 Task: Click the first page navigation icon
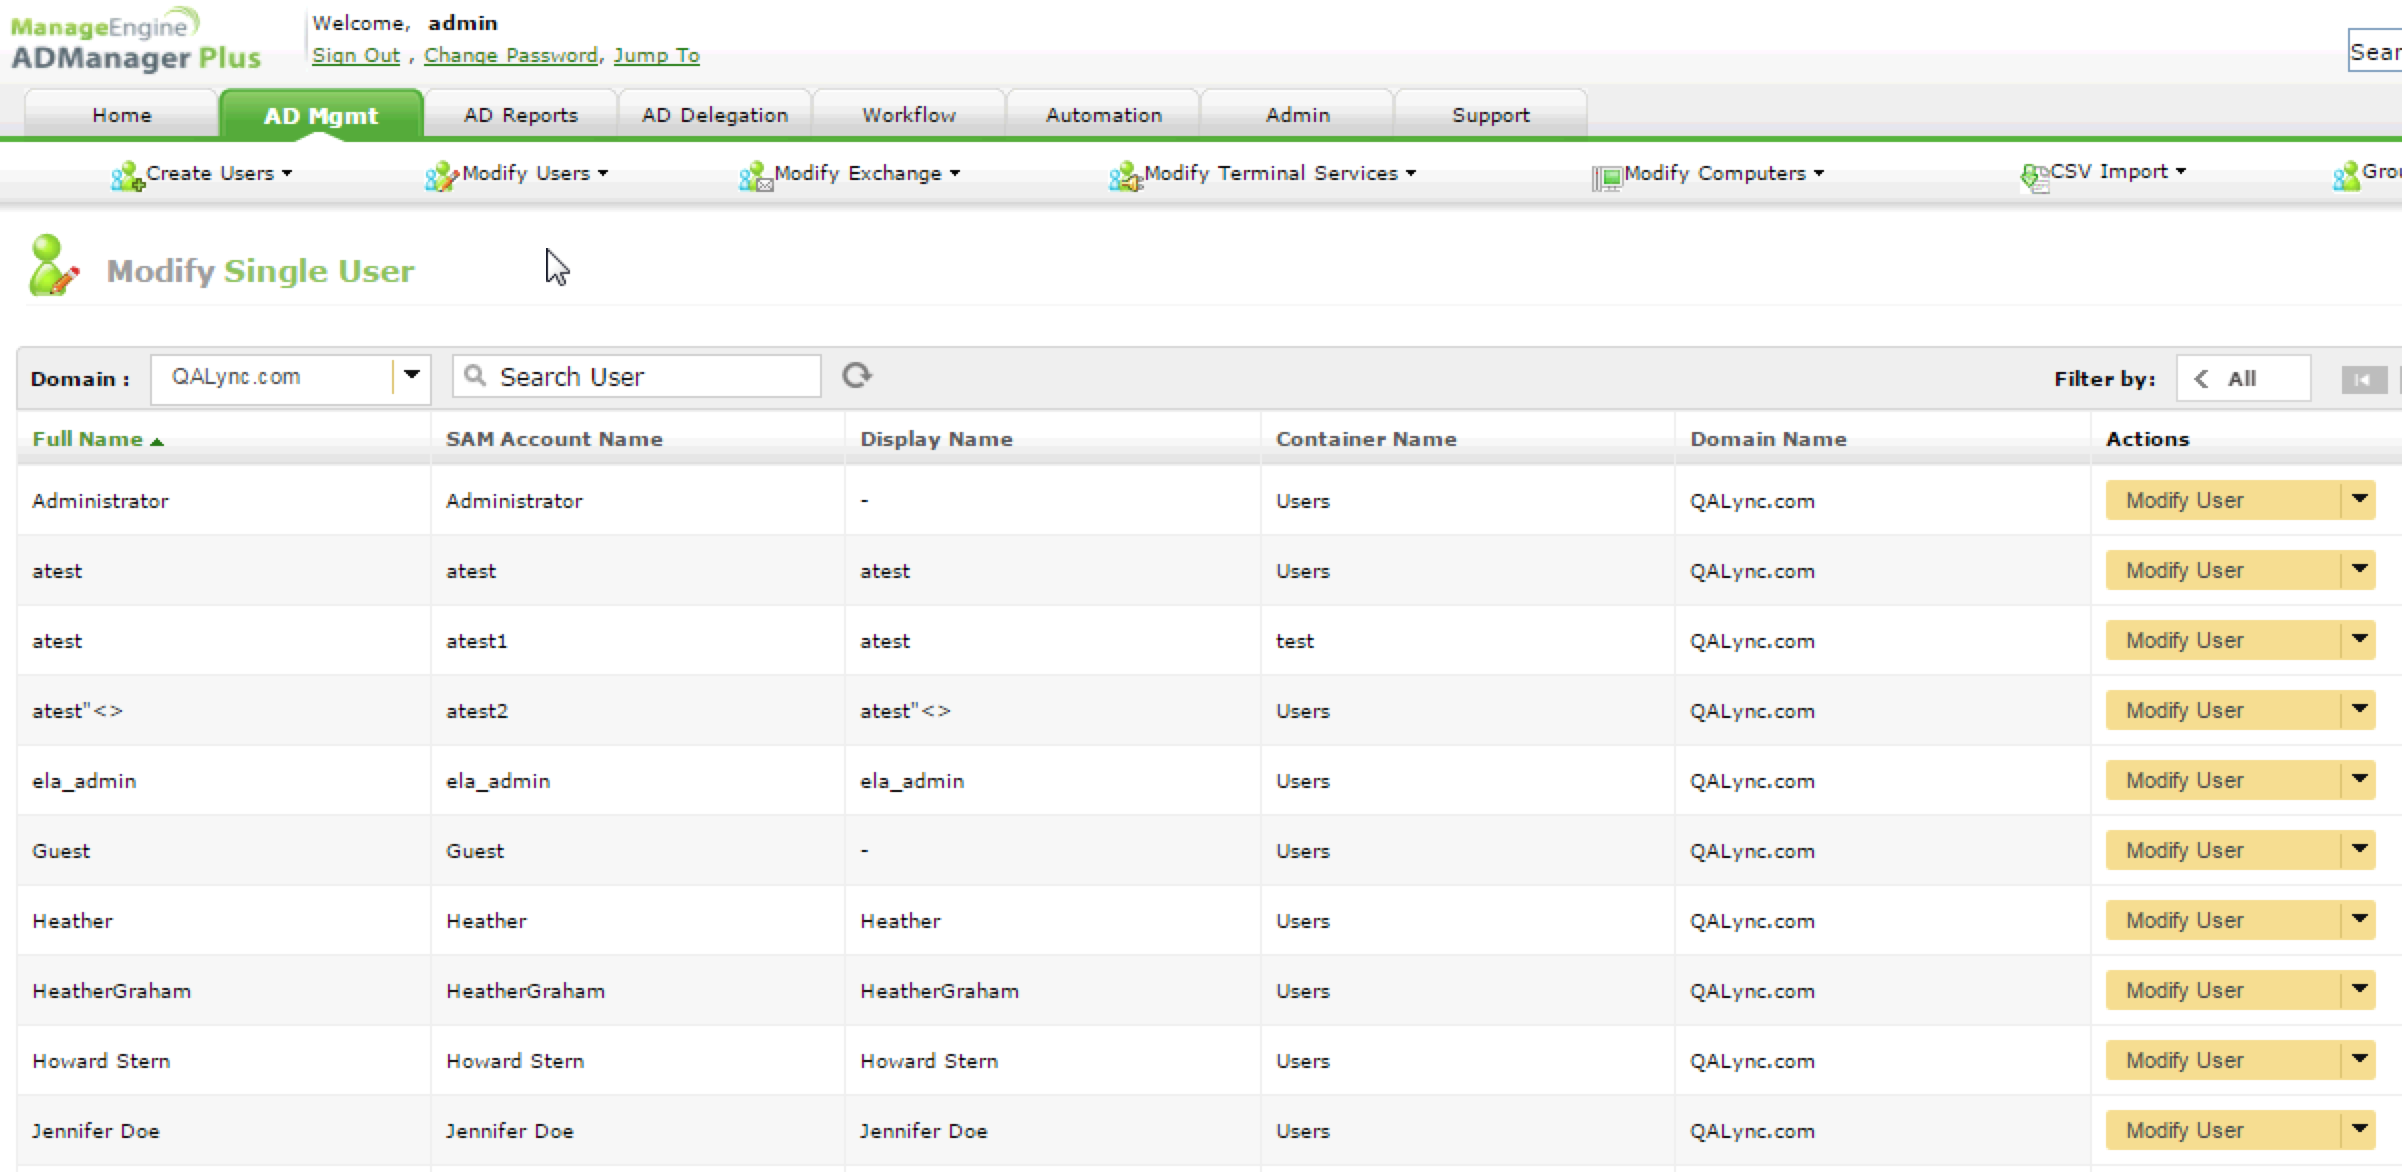click(2363, 379)
